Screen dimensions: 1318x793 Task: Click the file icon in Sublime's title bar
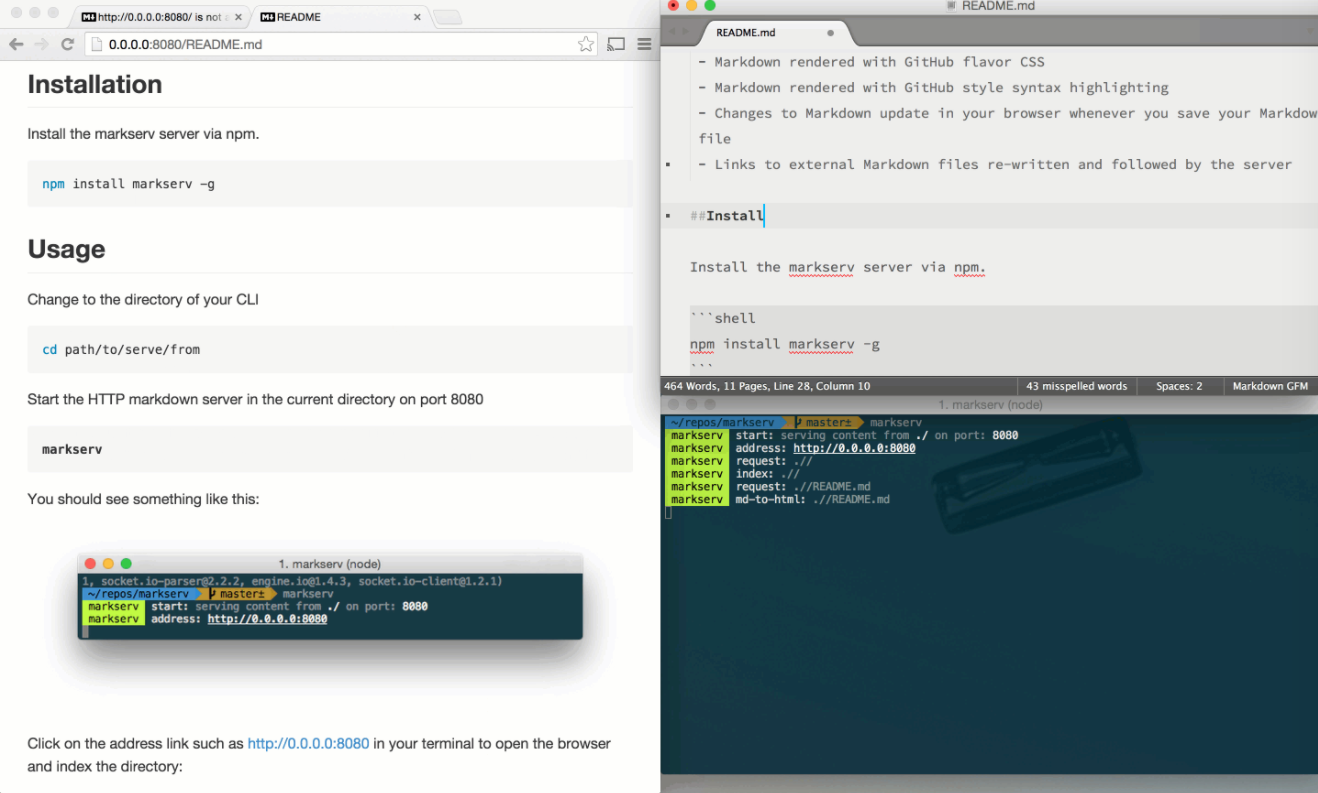tap(951, 6)
